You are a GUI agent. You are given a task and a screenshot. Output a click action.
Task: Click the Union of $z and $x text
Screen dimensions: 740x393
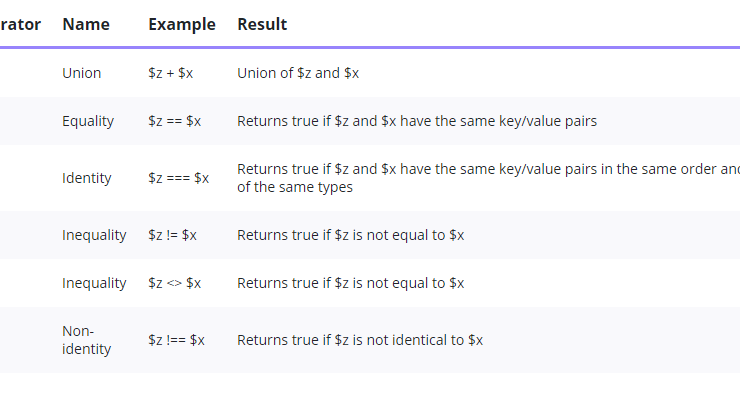coord(298,73)
